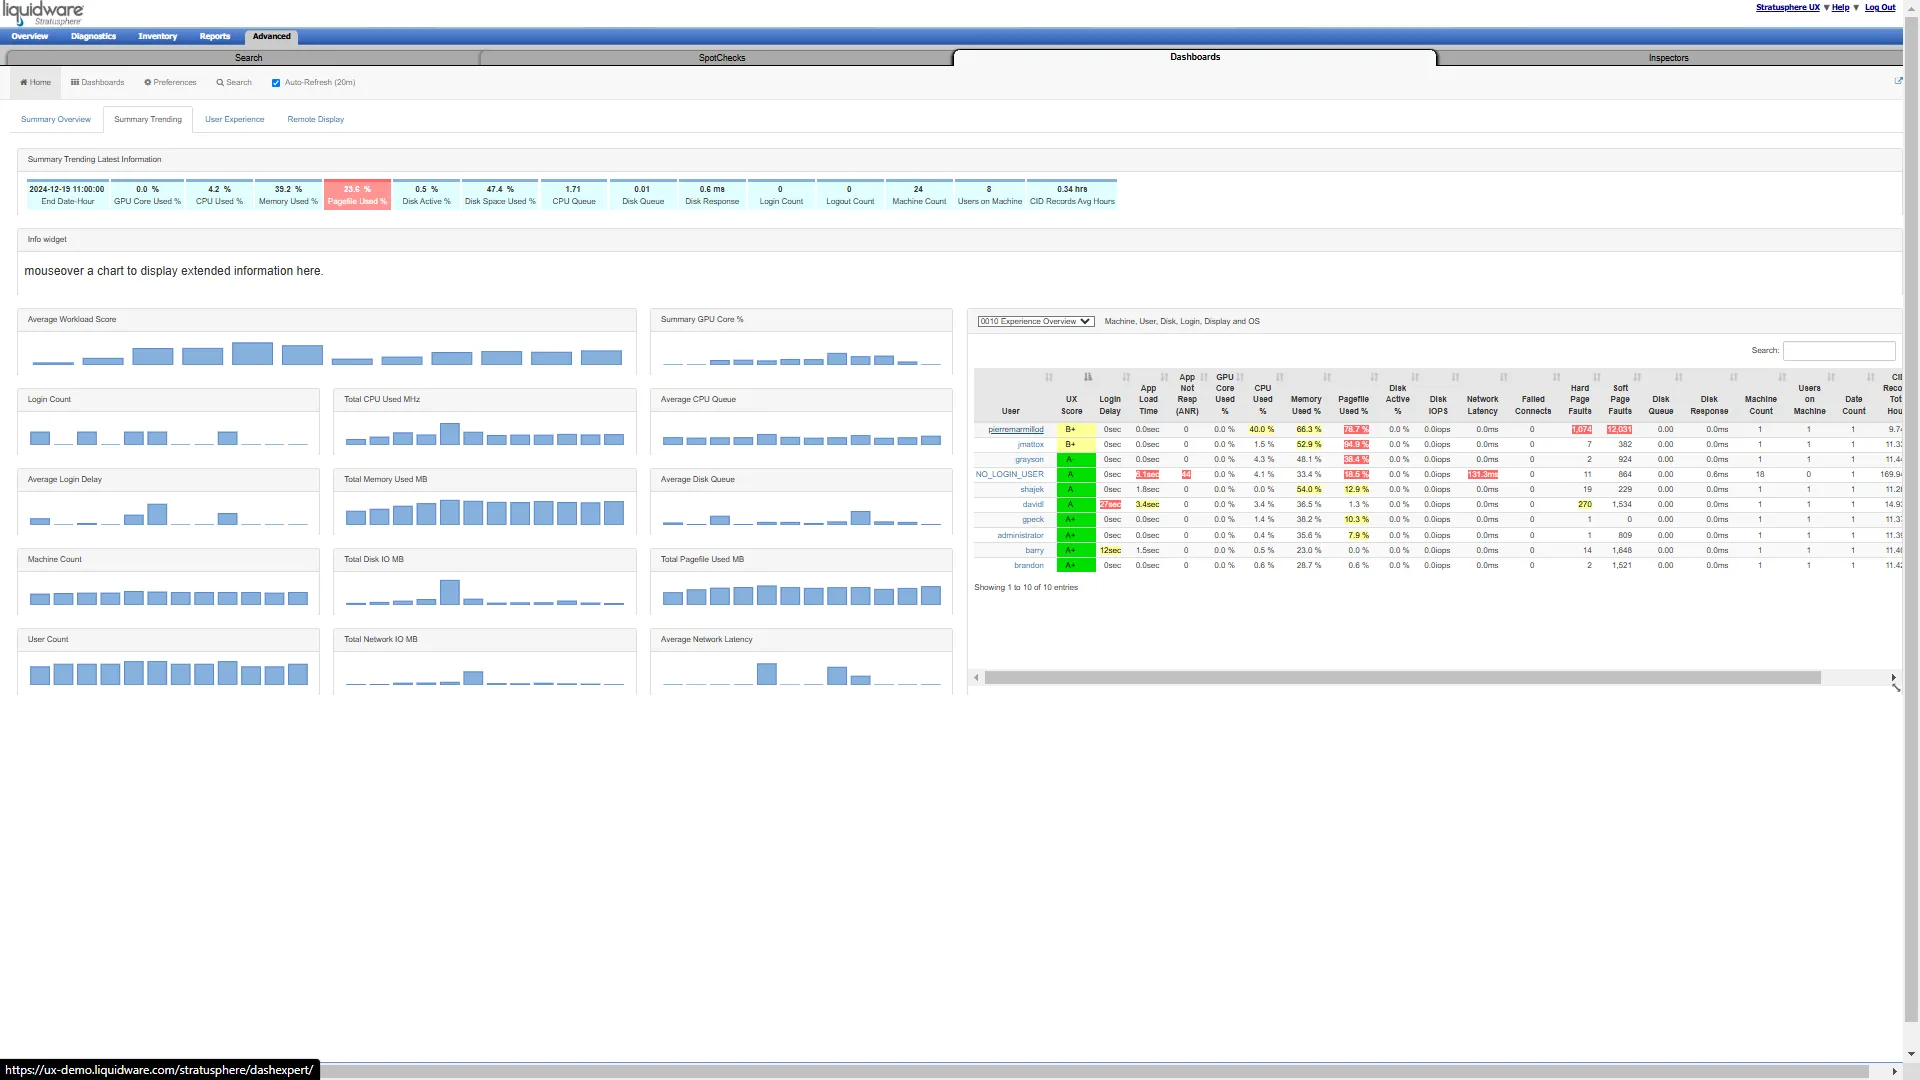Click the Log Out link

click(x=1880, y=7)
